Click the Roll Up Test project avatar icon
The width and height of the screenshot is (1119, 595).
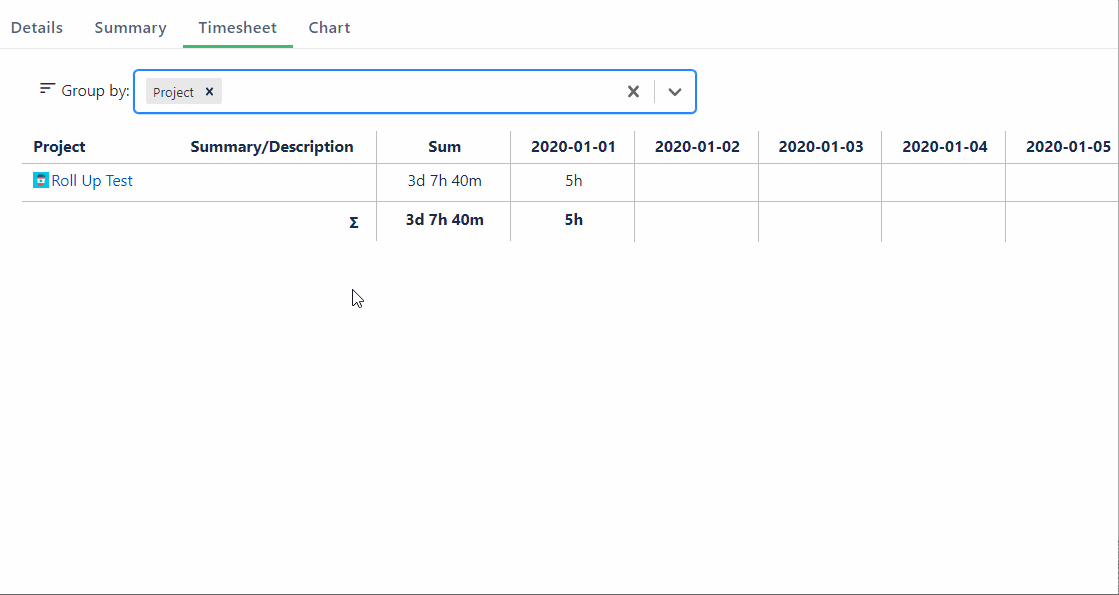click(40, 180)
